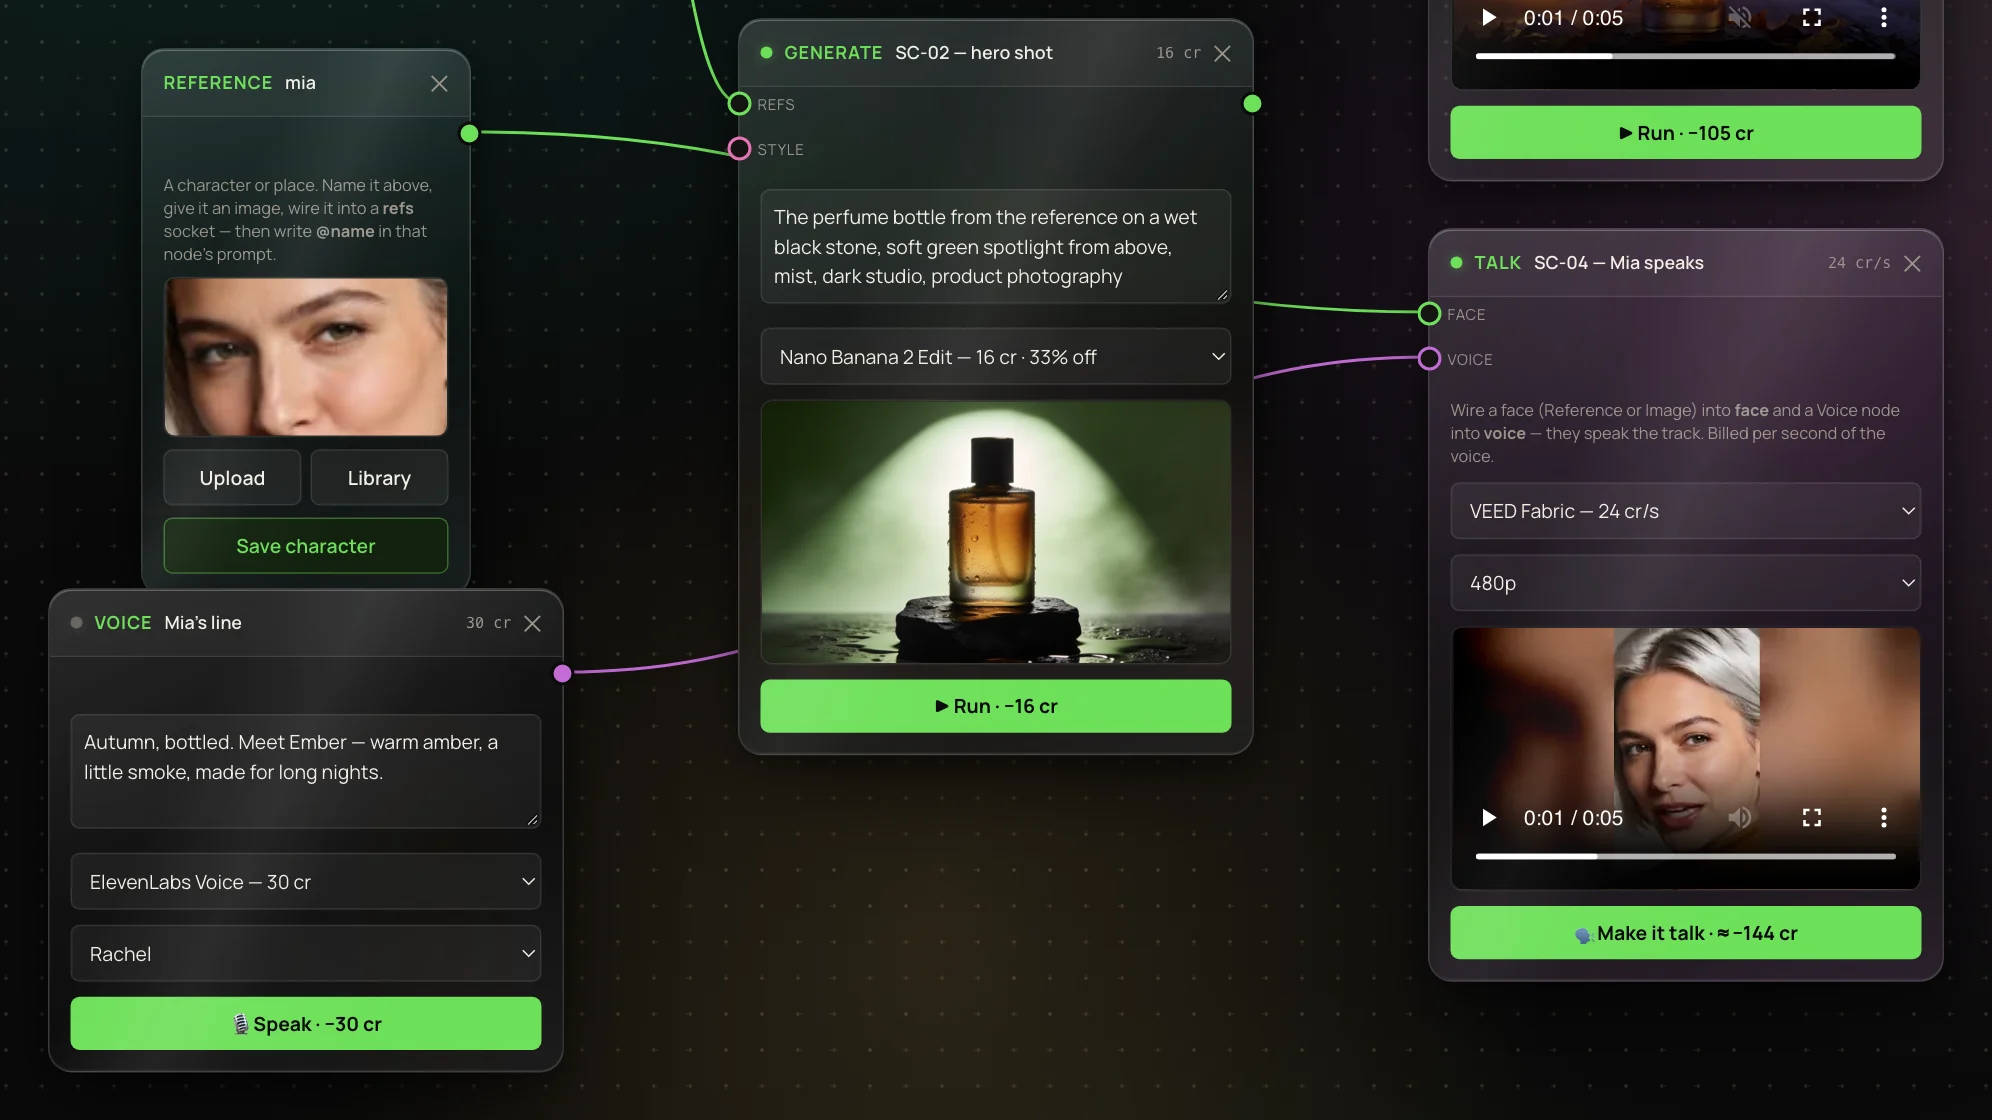Image resolution: width=1992 pixels, height=1120 pixels.
Task: Play the top video preview
Action: (x=1489, y=18)
